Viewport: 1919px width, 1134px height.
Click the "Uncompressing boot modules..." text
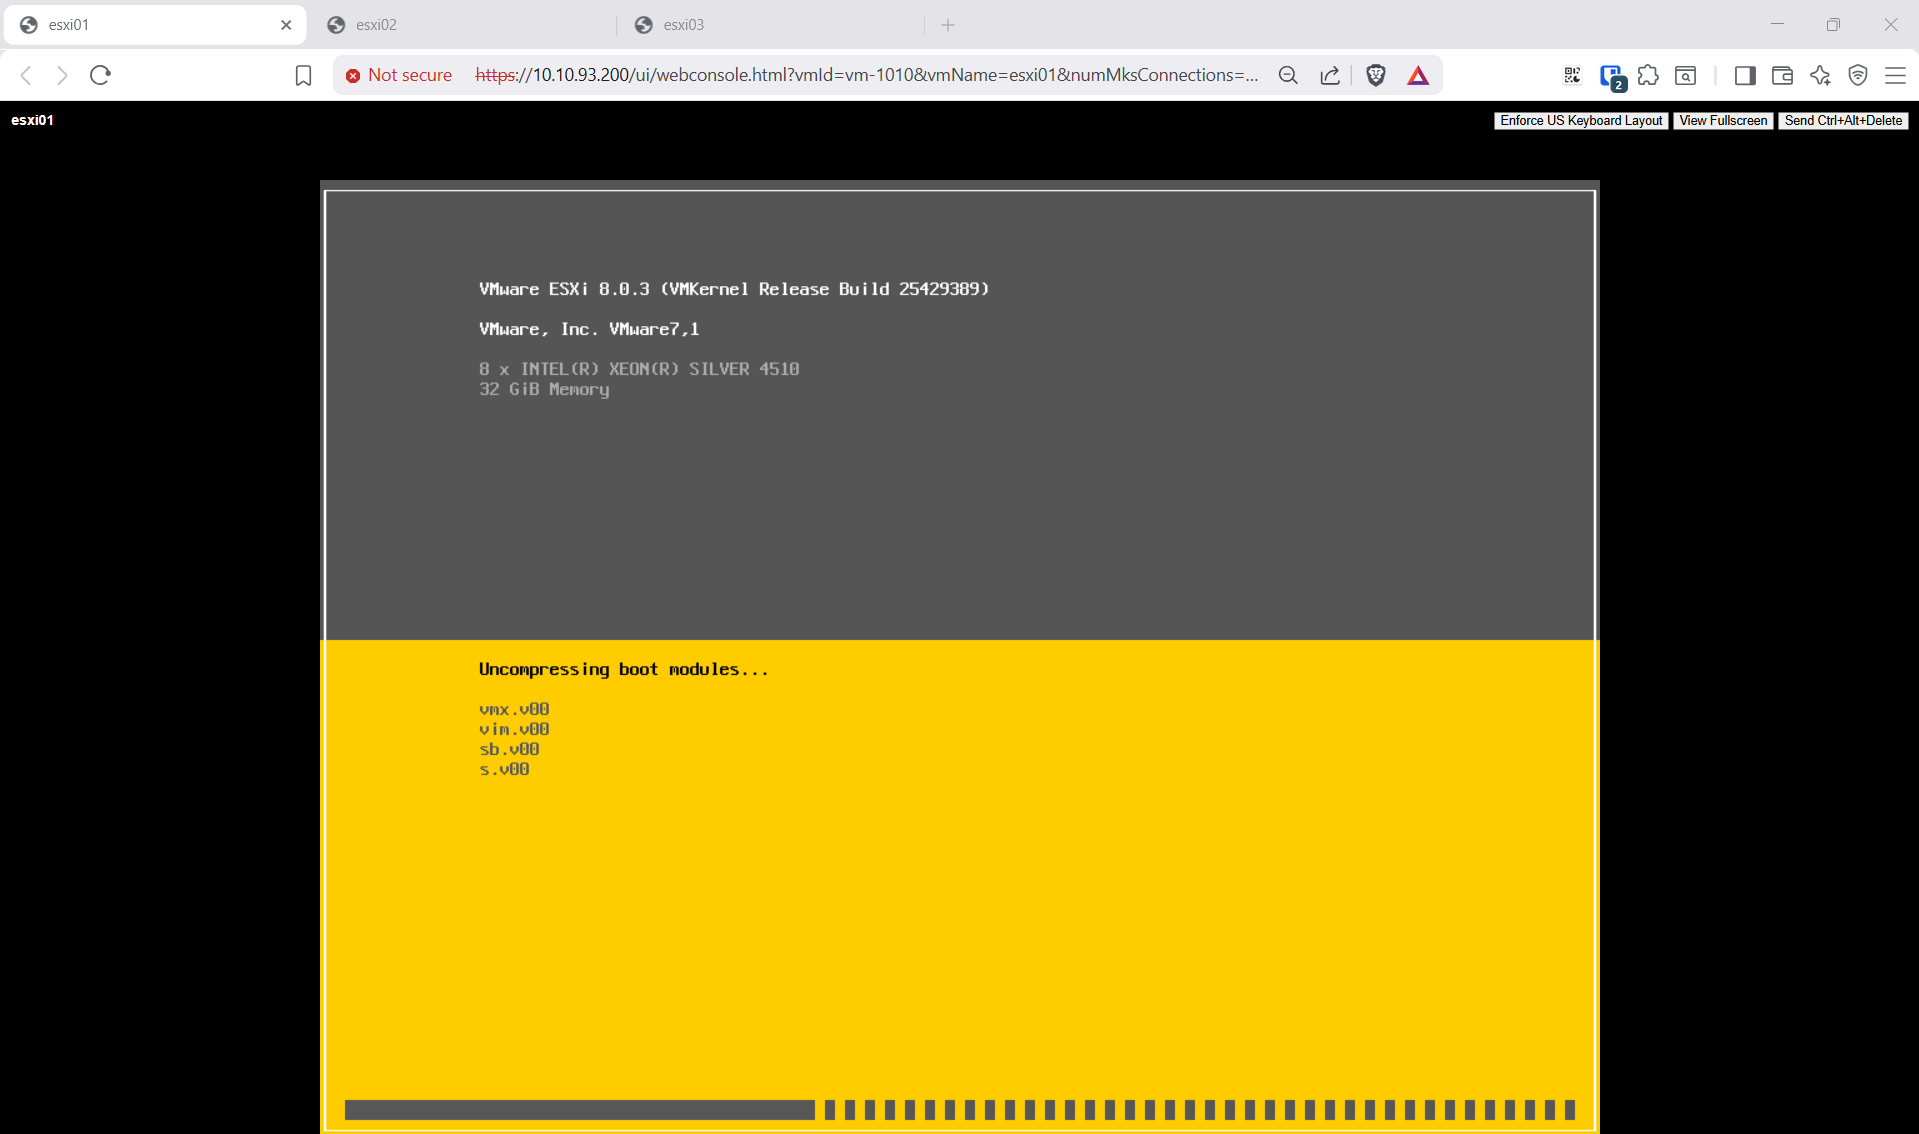(x=624, y=669)
